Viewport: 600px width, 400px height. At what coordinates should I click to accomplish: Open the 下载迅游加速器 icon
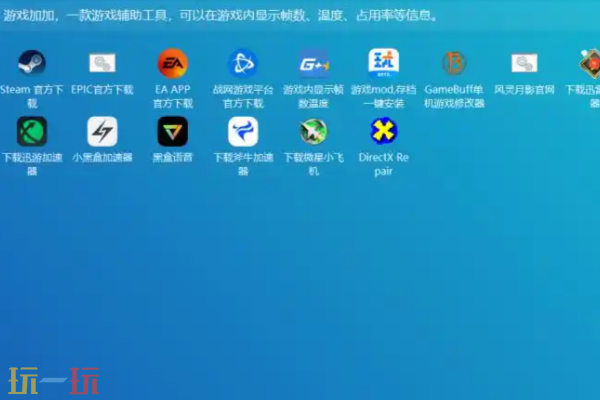[32, 131]
